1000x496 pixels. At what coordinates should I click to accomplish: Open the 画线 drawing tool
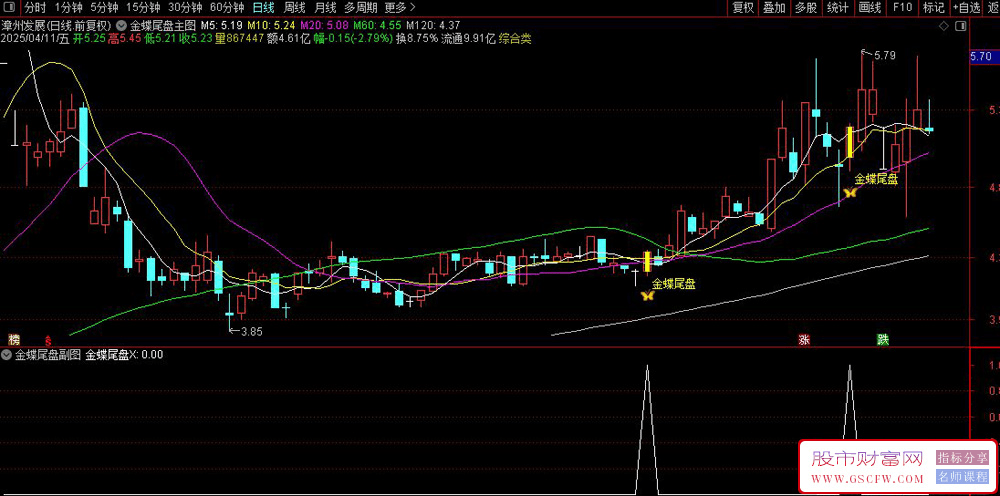869,8
